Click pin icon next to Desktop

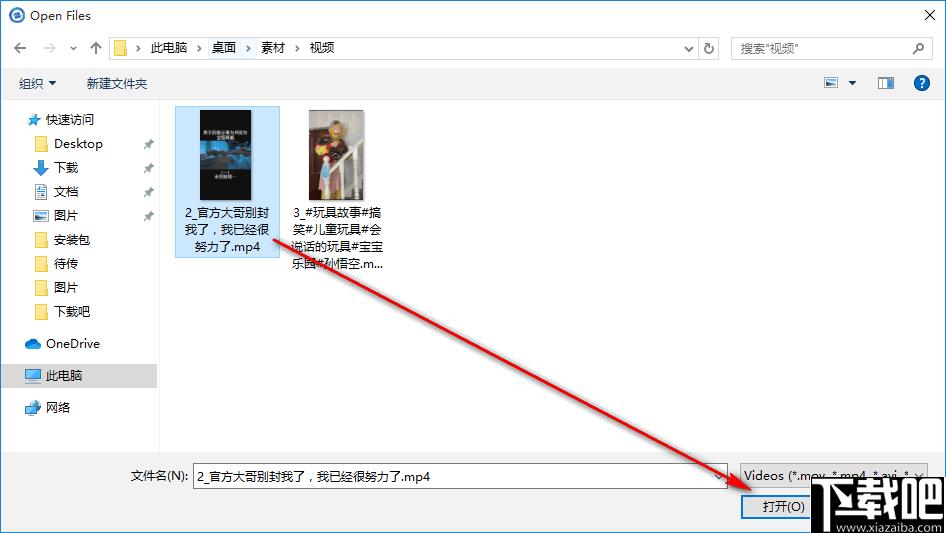pyautogui.click(x=148, y=144)
